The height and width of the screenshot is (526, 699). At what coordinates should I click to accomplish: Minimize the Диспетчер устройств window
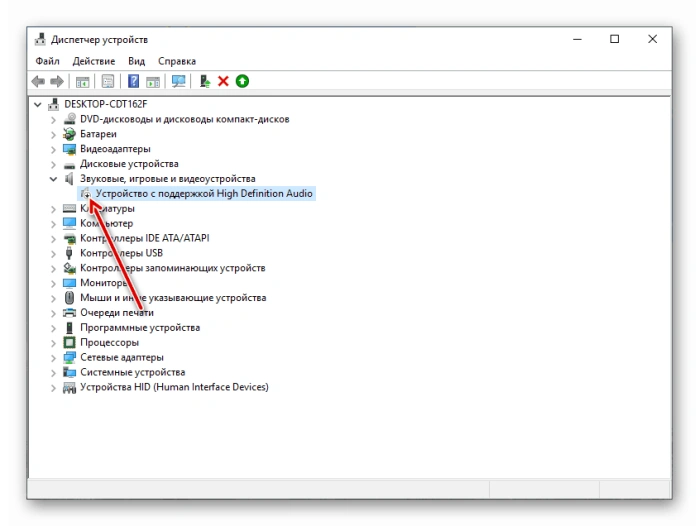pyautogui.click(x=577, y=39)
